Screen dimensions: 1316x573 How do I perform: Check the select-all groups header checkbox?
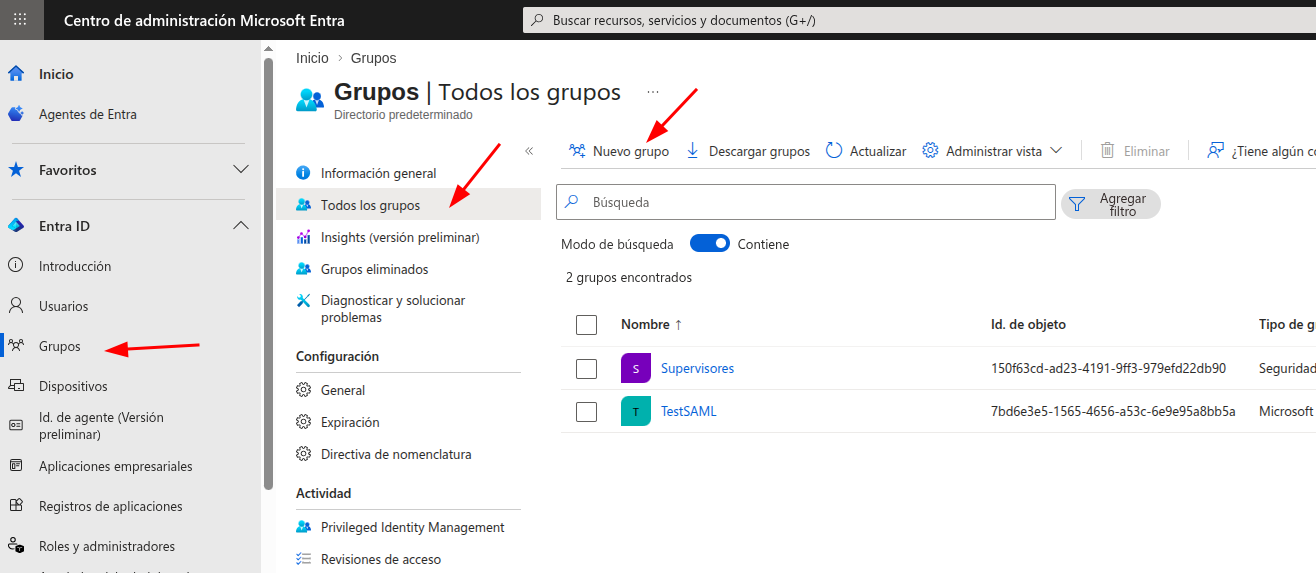point(587,325)
